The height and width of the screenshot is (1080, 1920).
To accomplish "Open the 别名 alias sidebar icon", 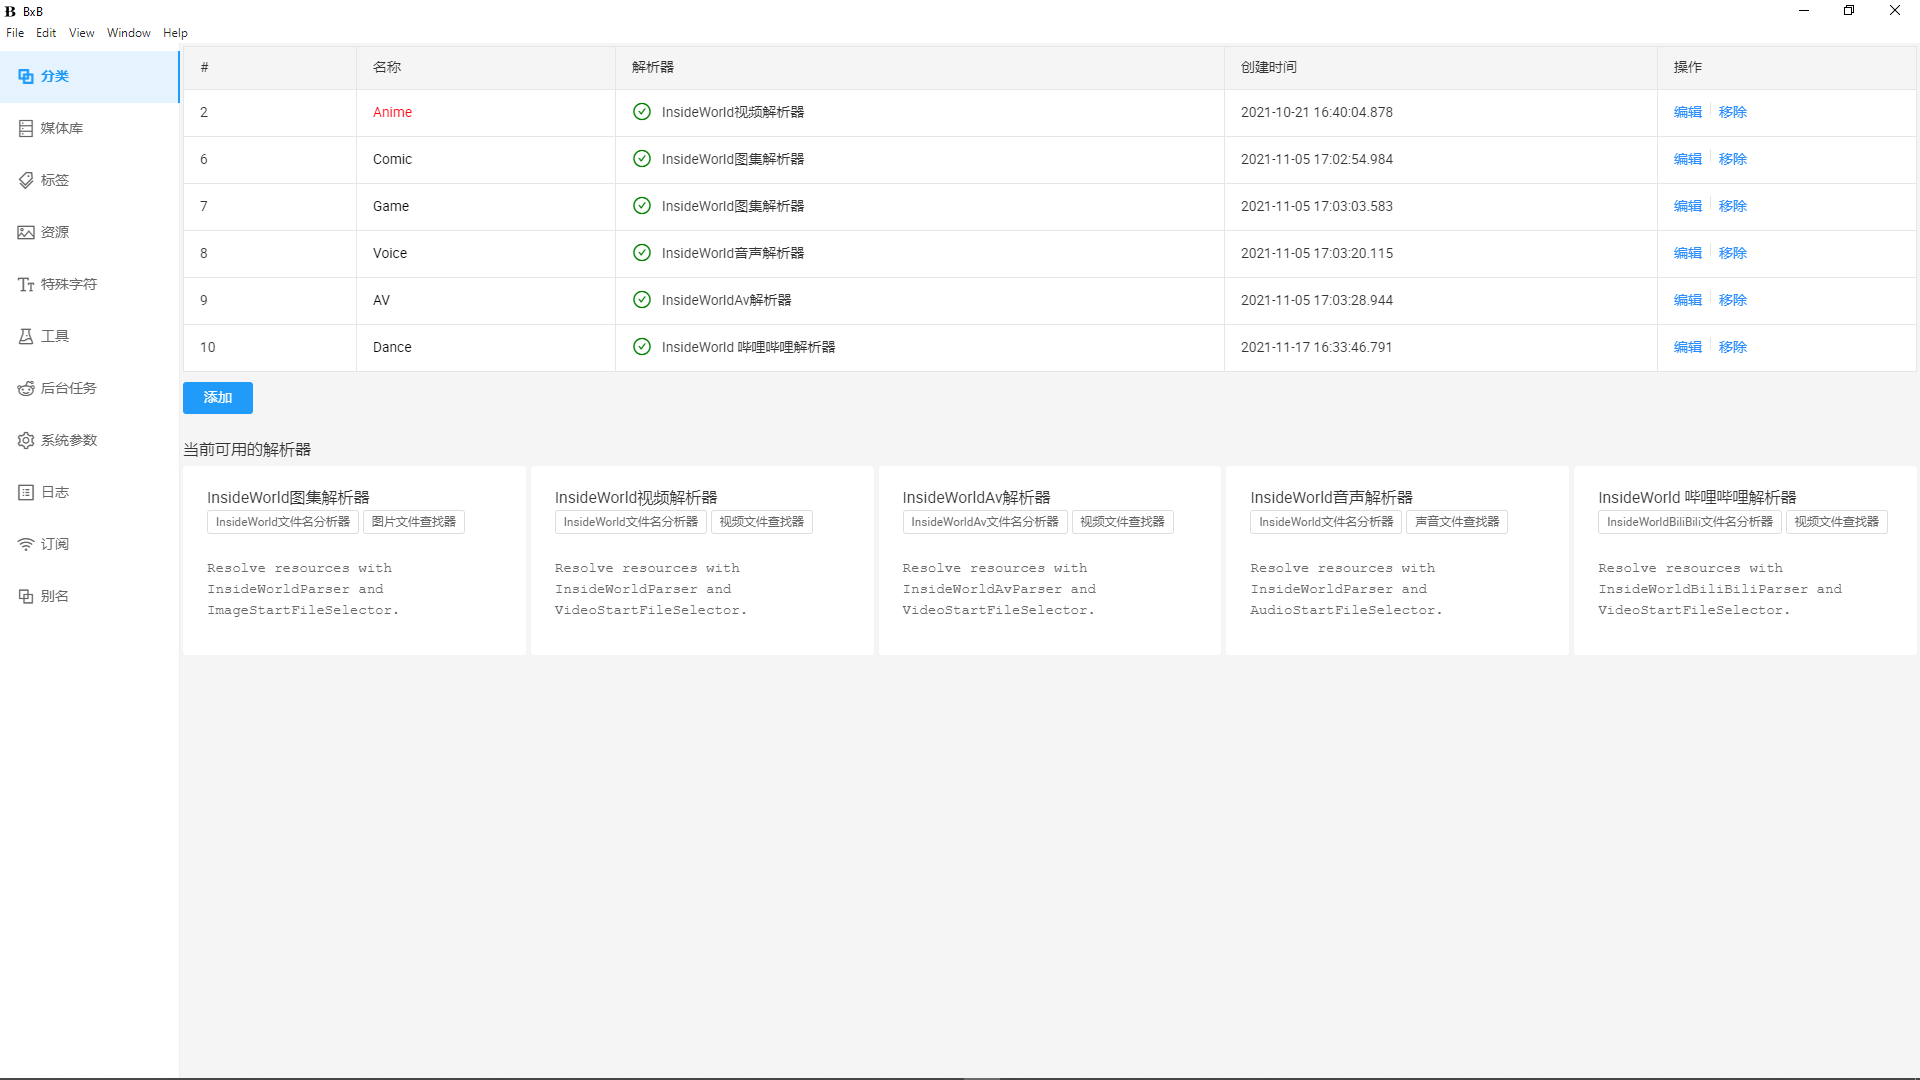I will tap(26, 596).
